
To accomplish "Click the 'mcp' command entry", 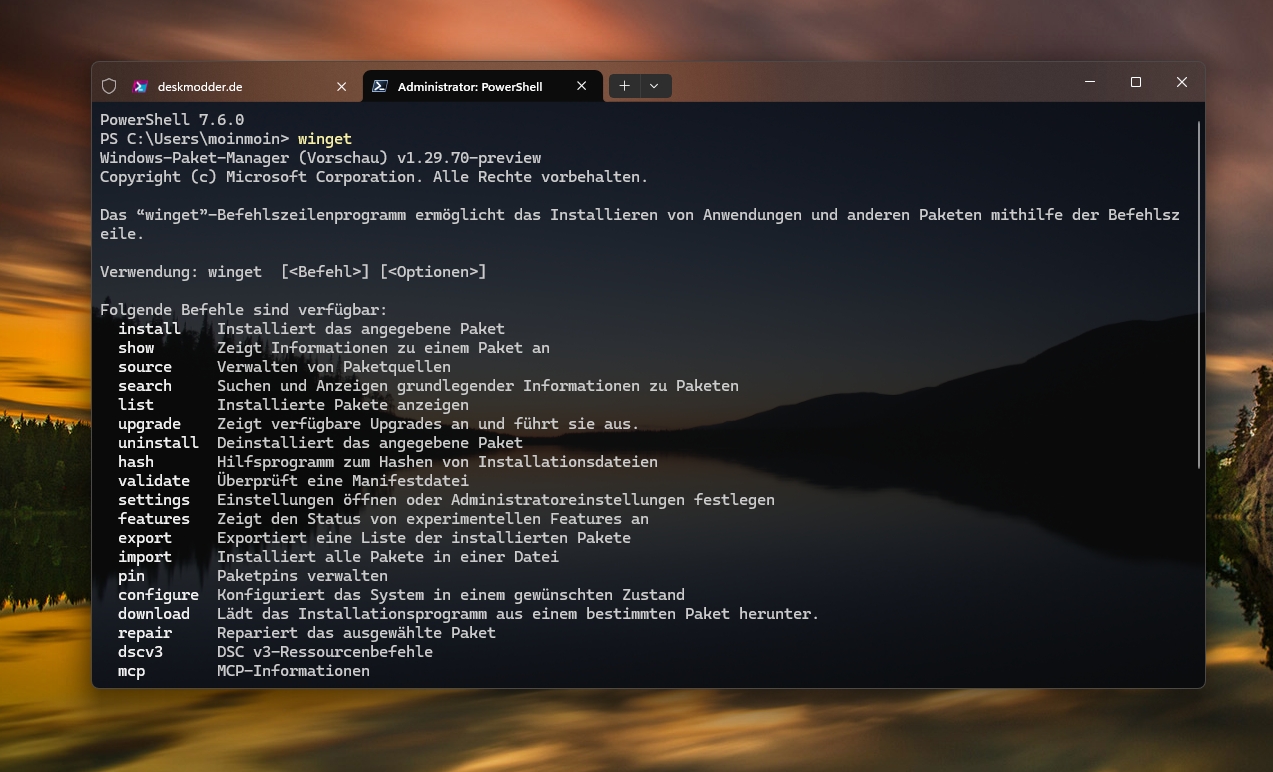I will (132, 671).
